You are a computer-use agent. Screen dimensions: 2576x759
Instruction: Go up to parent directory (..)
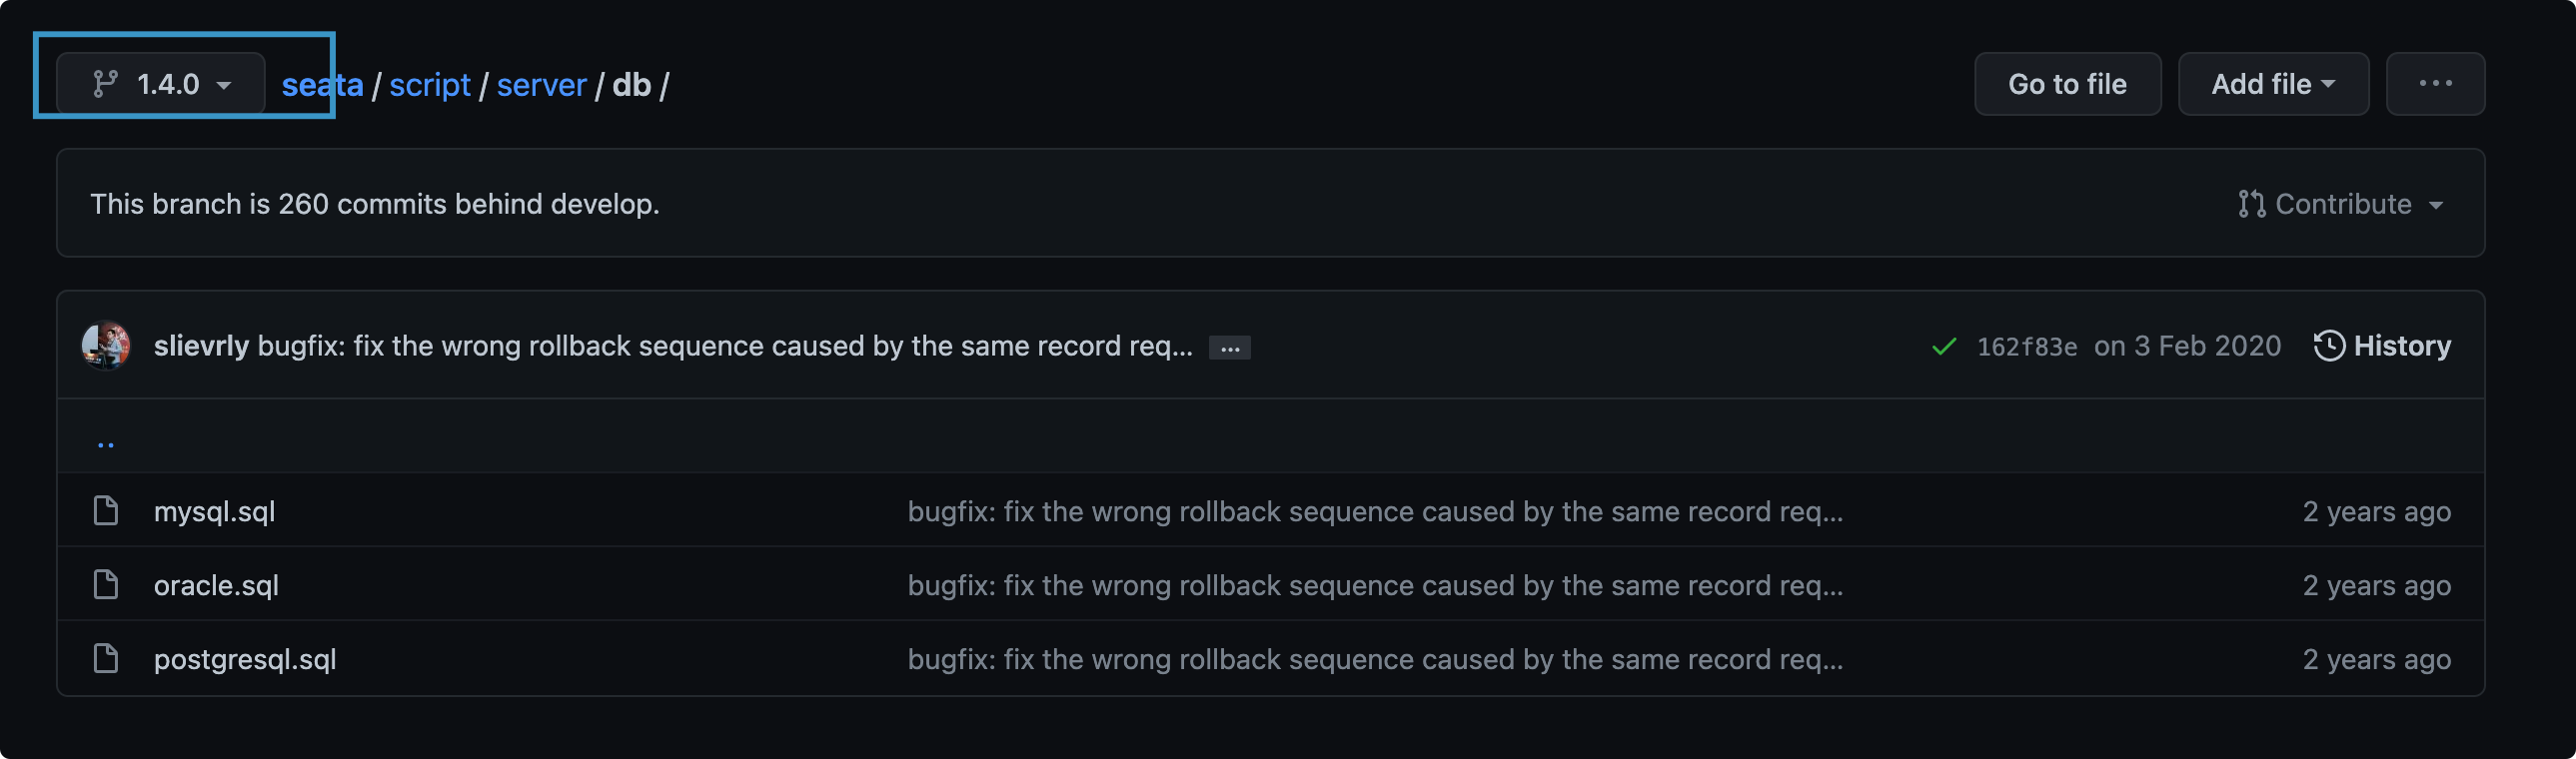click(106, 441)
